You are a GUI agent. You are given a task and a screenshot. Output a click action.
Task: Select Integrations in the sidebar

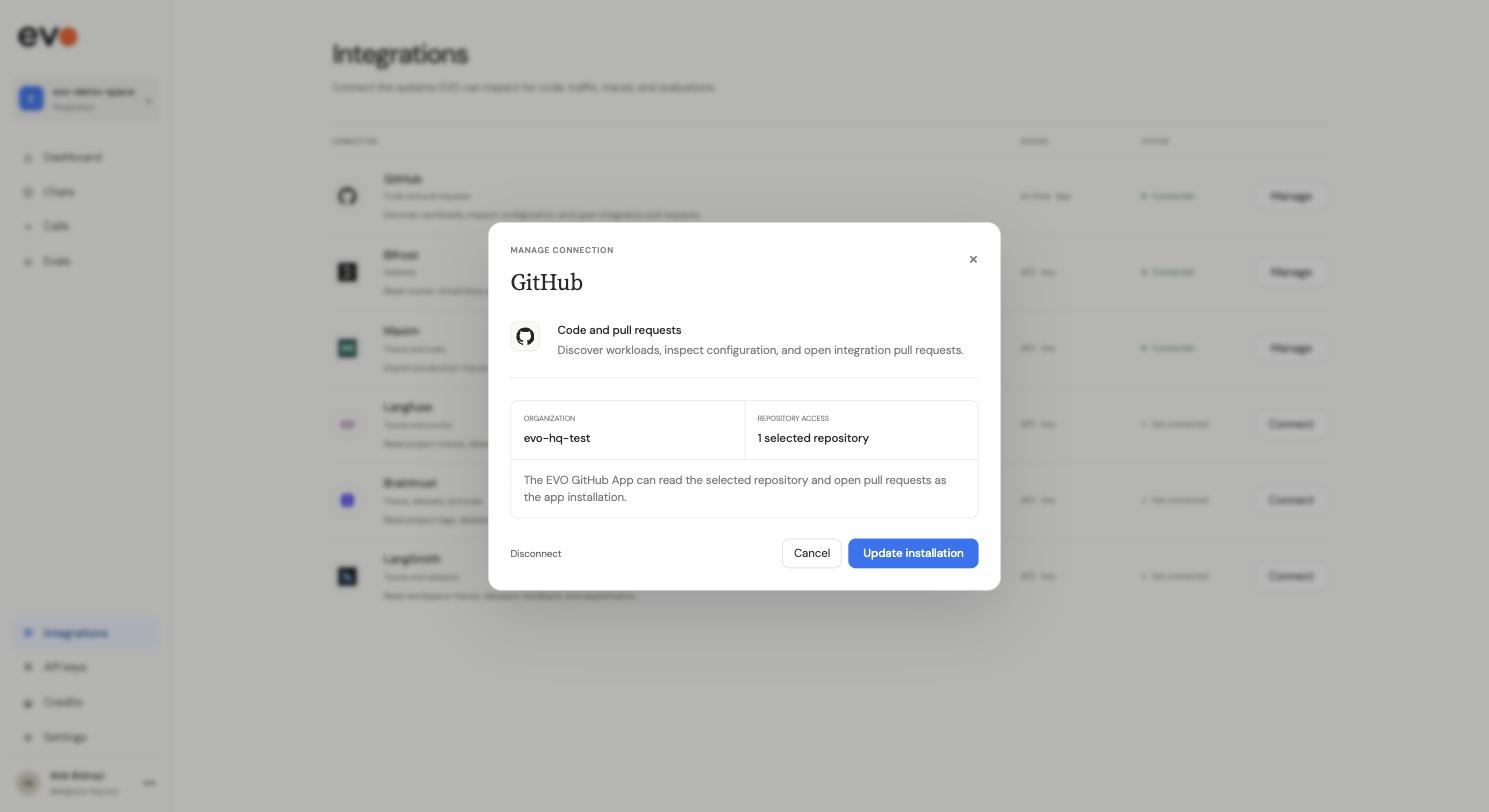click(86, 633)
